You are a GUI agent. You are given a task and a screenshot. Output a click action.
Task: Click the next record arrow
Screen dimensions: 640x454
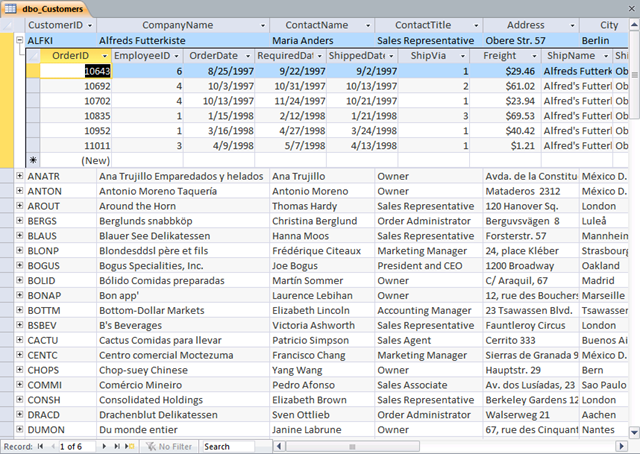tap(104, 446)
